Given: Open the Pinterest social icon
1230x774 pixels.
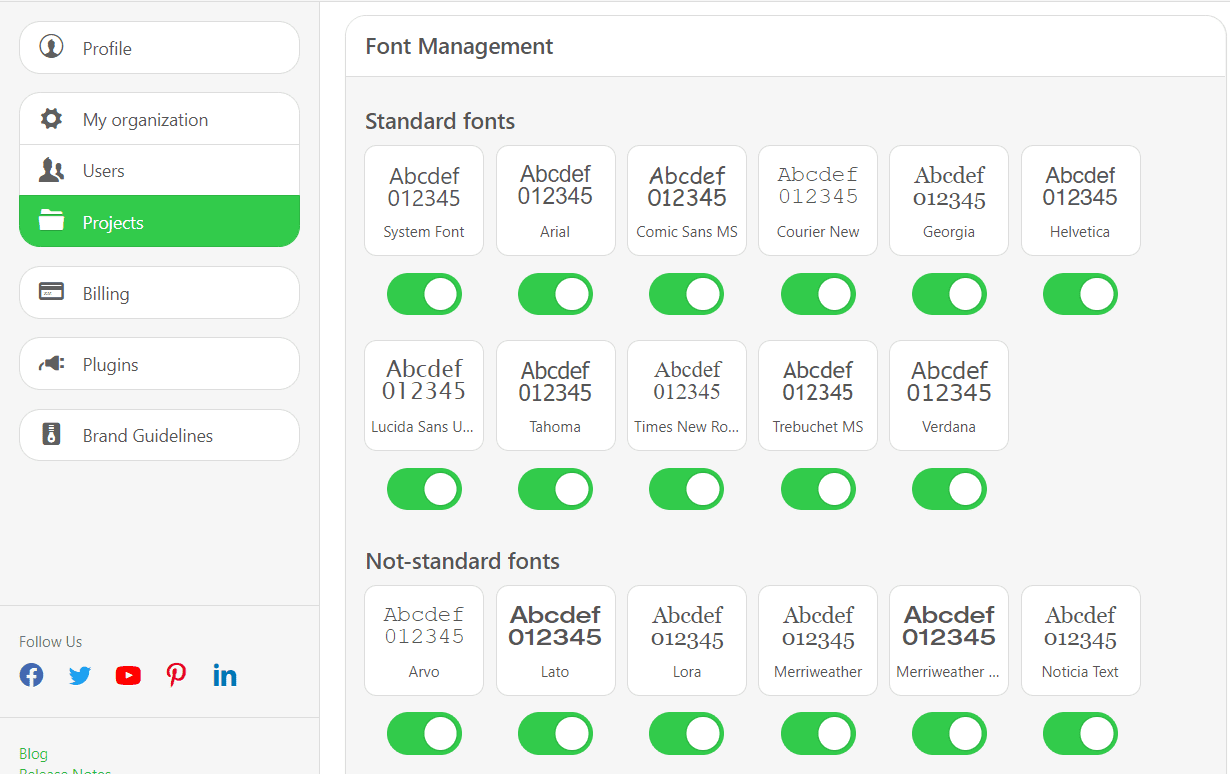Looking at the screenshot, I should tap(177, 675).
